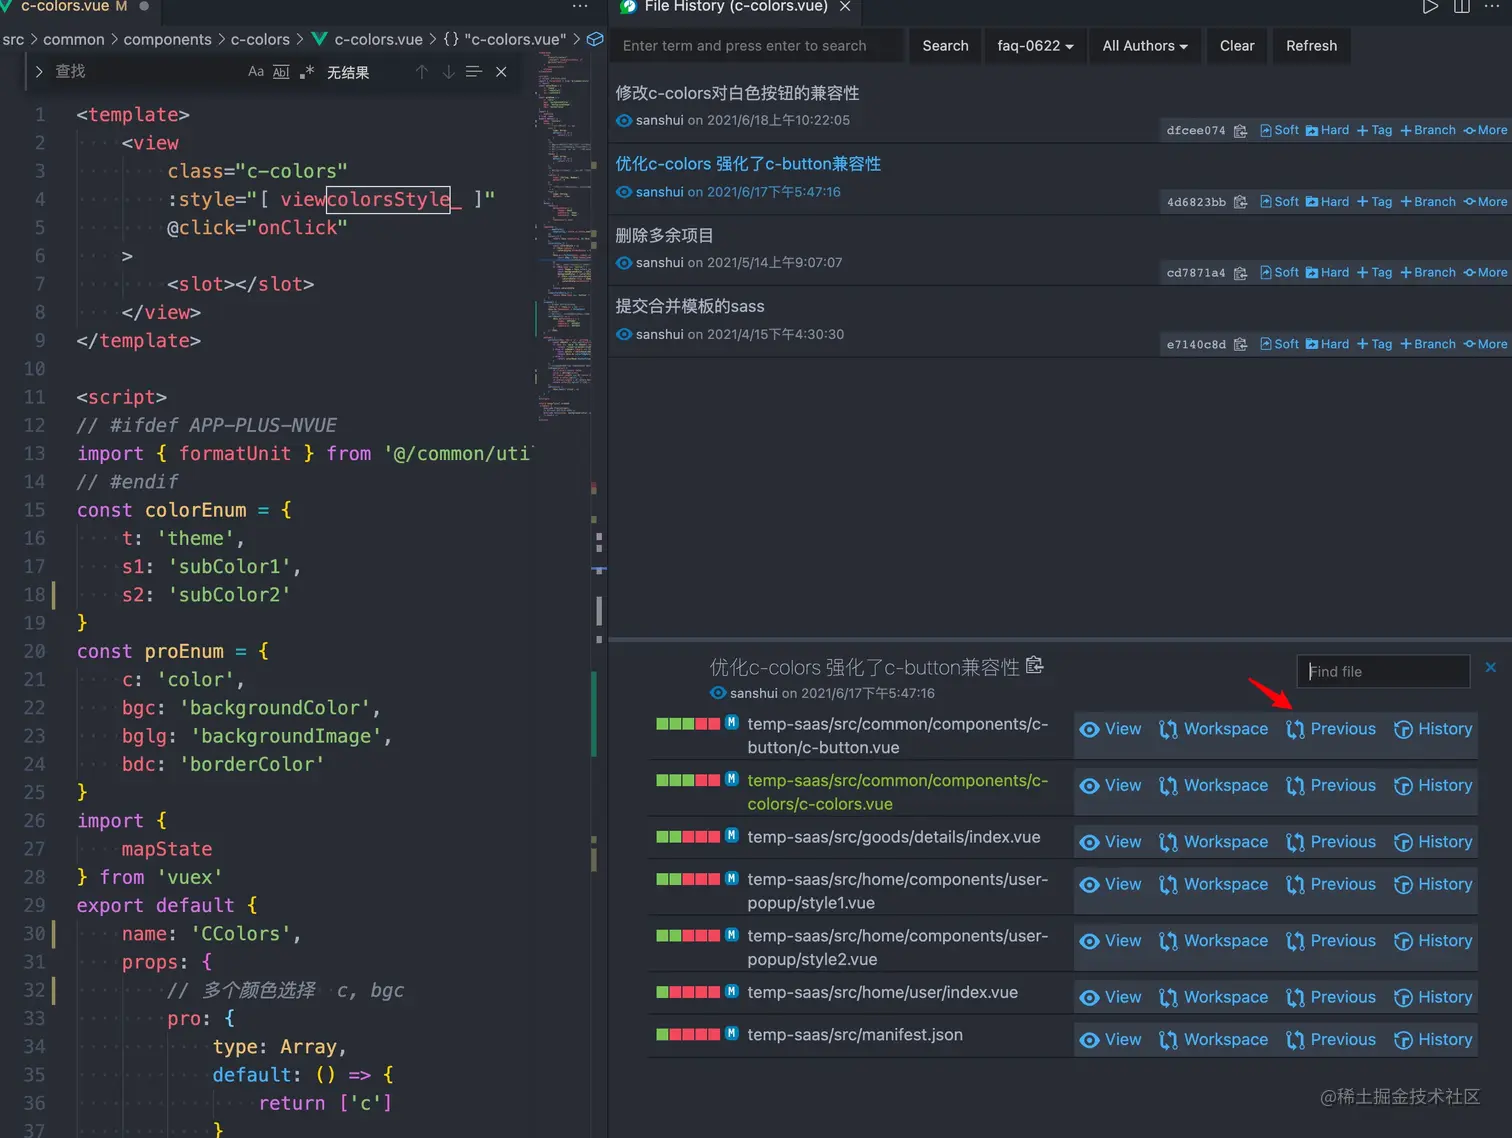Open commit 删除多余项目
1512x1138 pixels.
pyautogui.click(x=664, y=235)
